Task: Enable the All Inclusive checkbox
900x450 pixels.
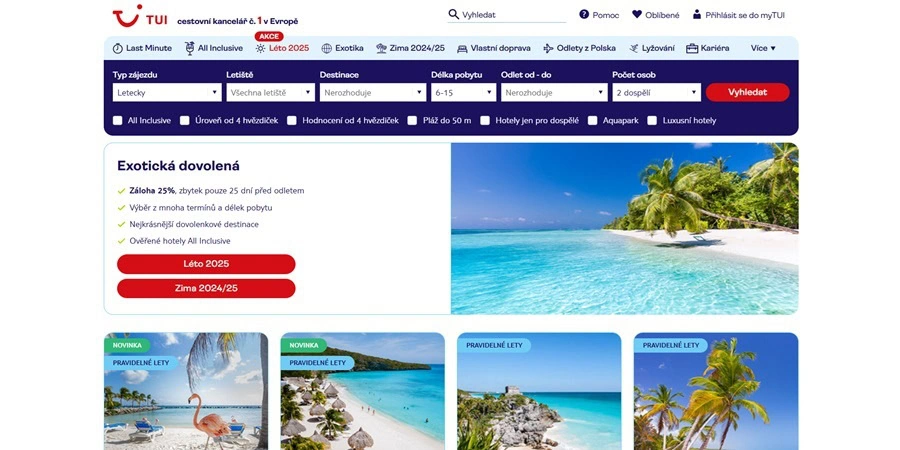Action: point(118,121)
